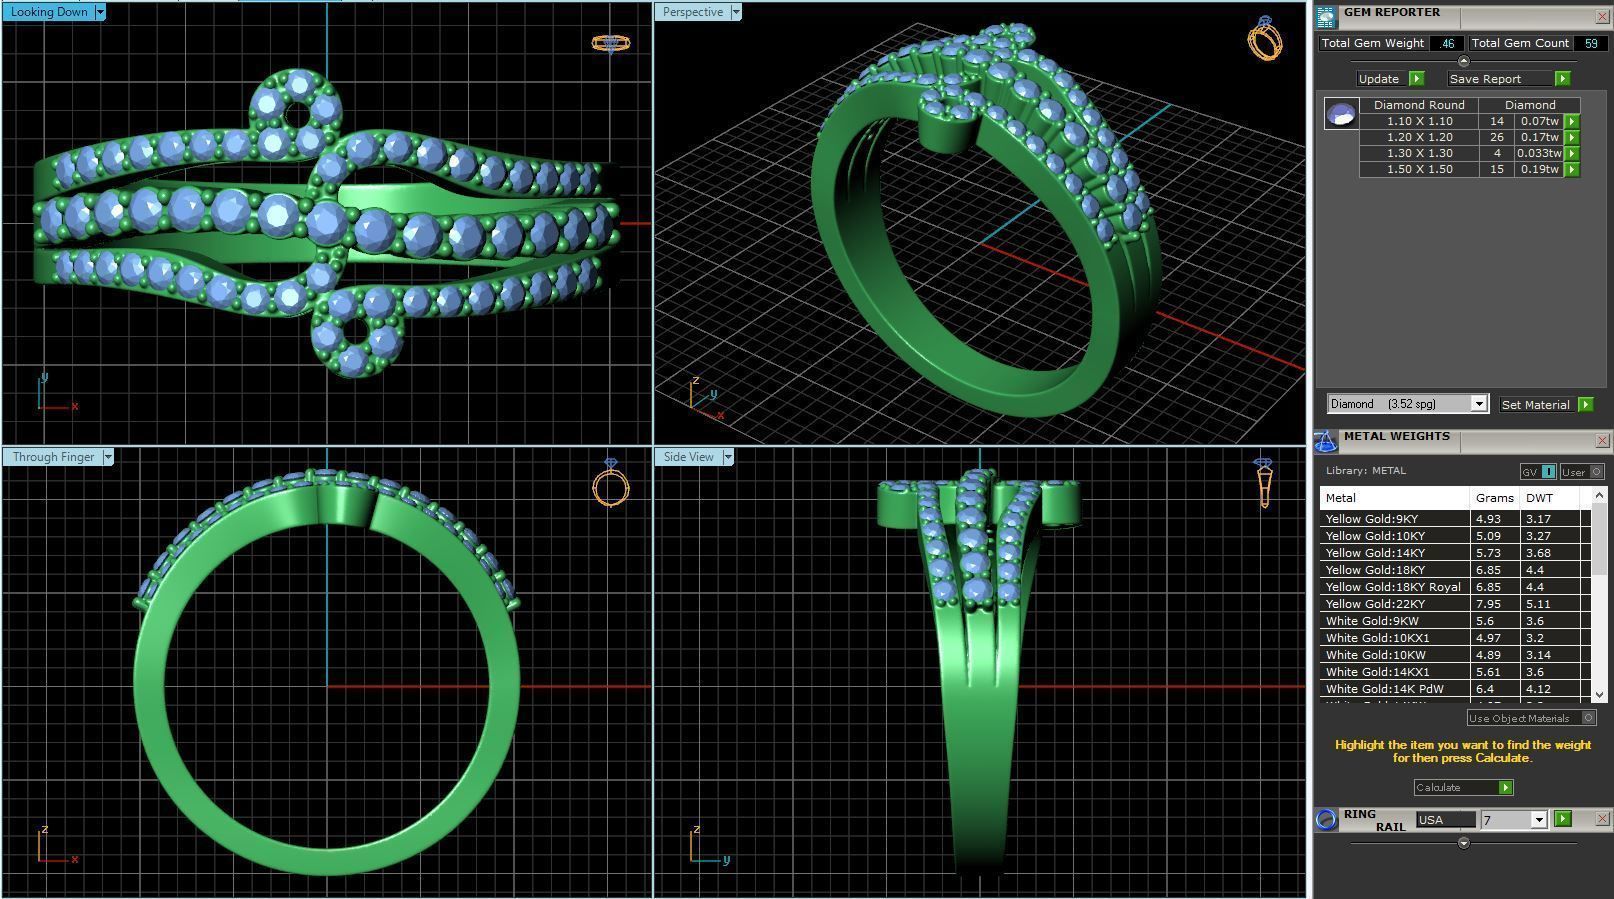The image size is (1614, 899).
Task: Click the Side View viewport label
Action: 688,457
